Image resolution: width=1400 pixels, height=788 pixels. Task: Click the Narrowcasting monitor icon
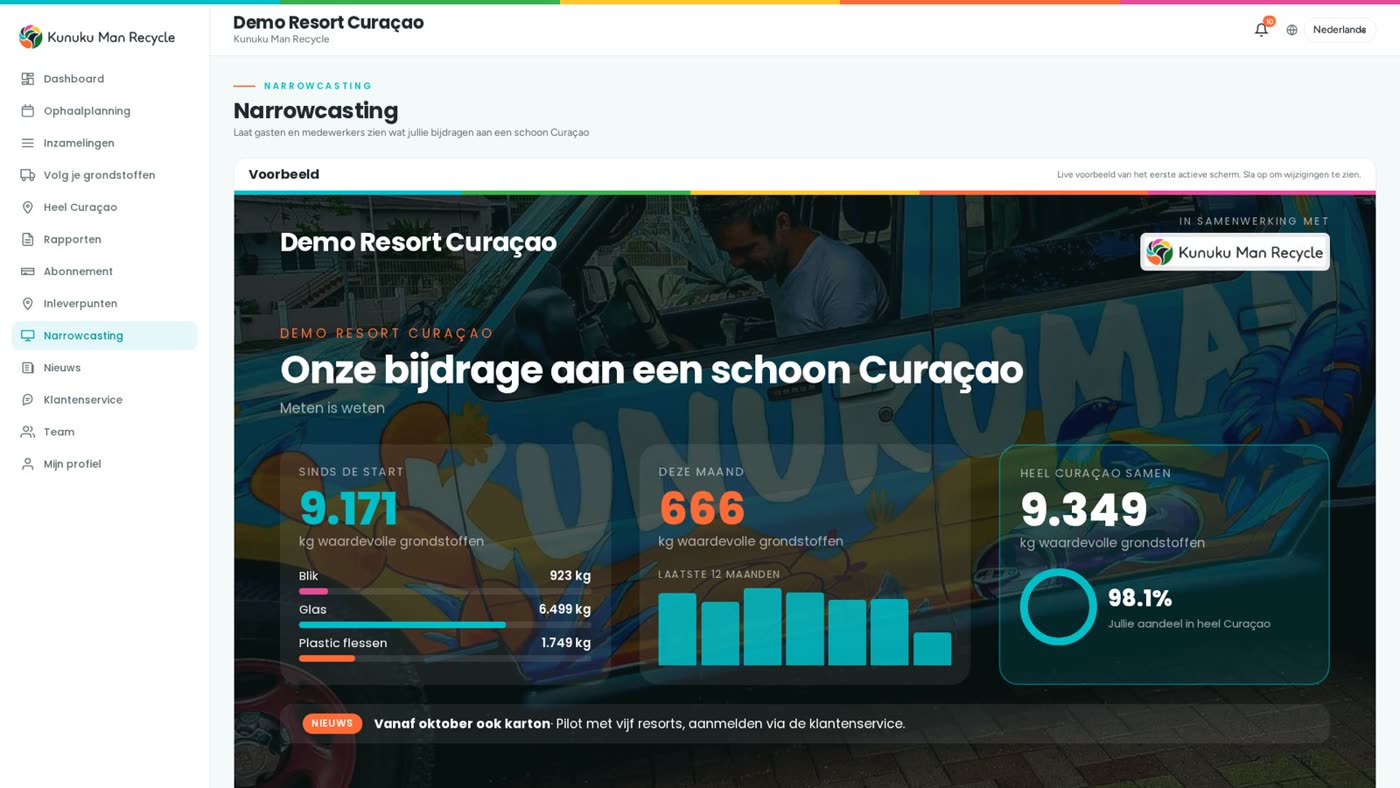(28, 335)
